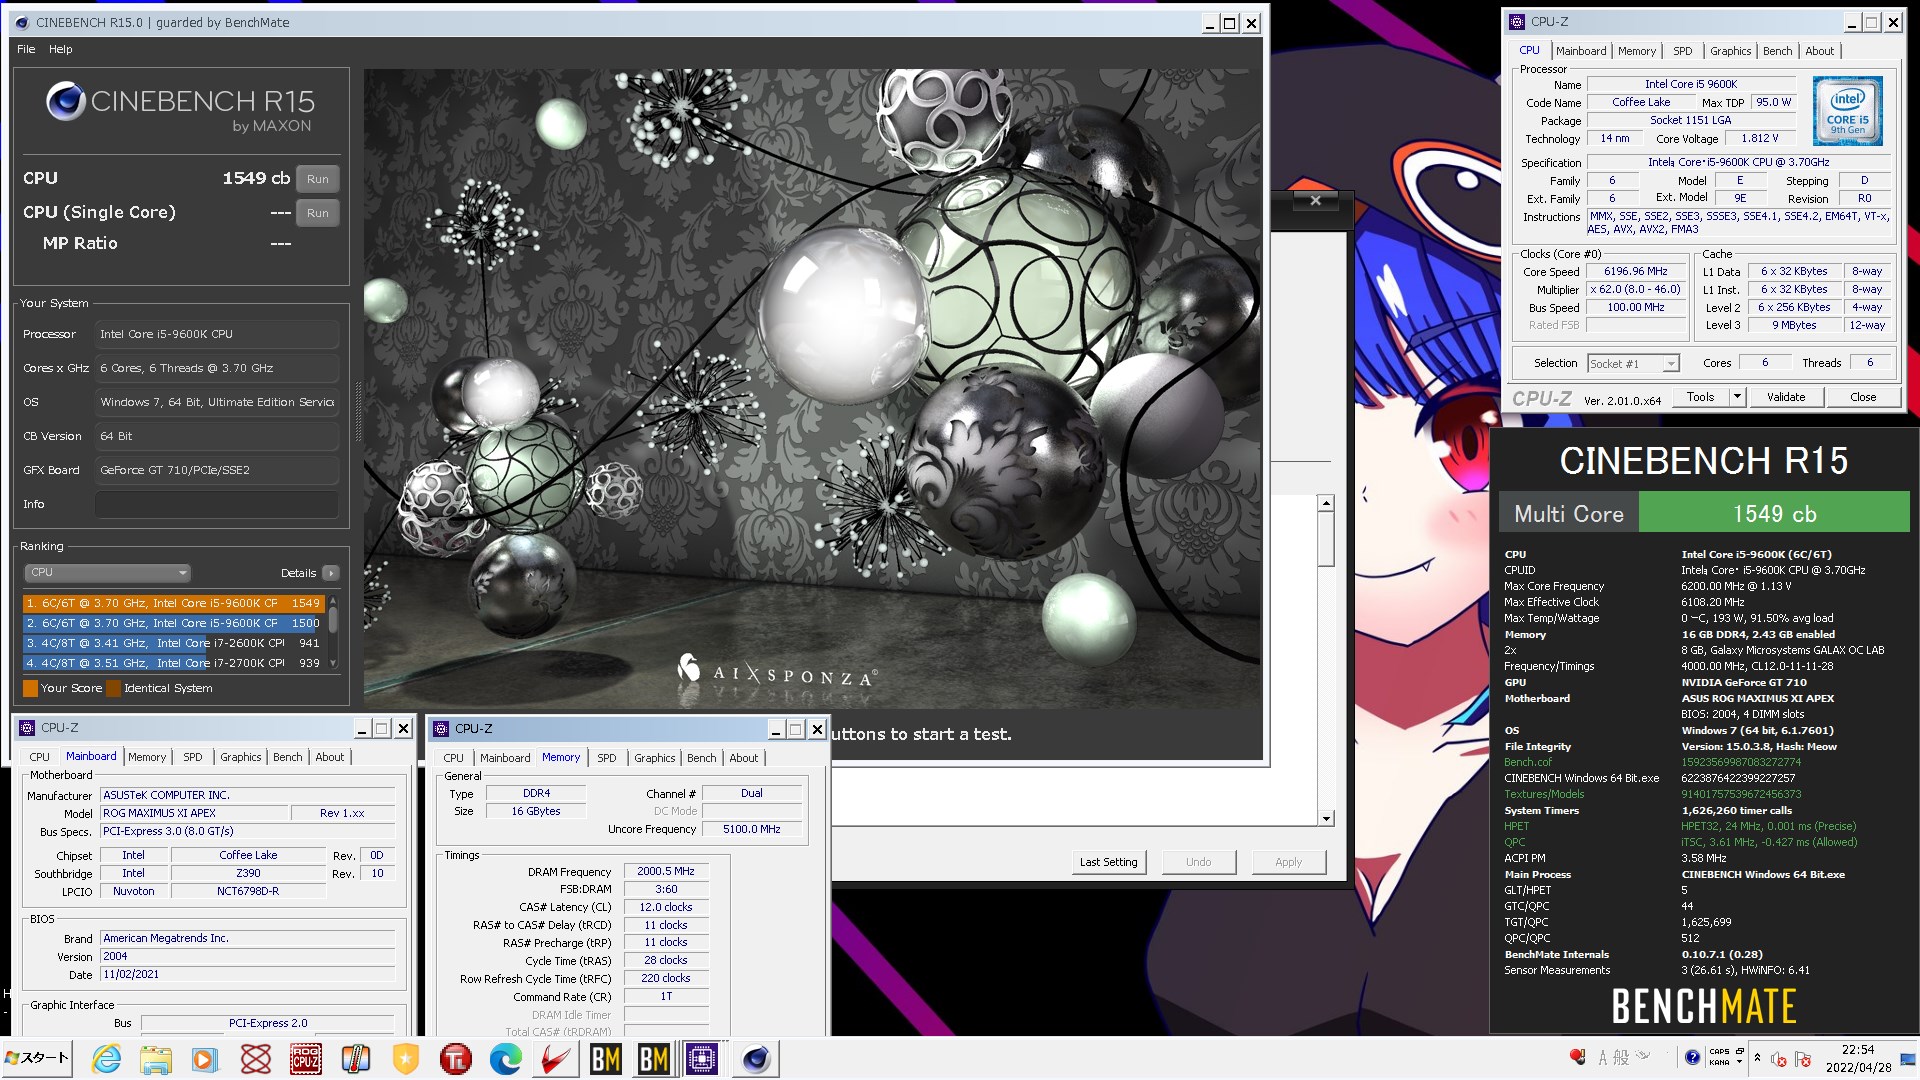Click the empty Info field in Your System
Image resolution: width=1920 pixels, height=1080 pixels.
(x=217, y=505)
